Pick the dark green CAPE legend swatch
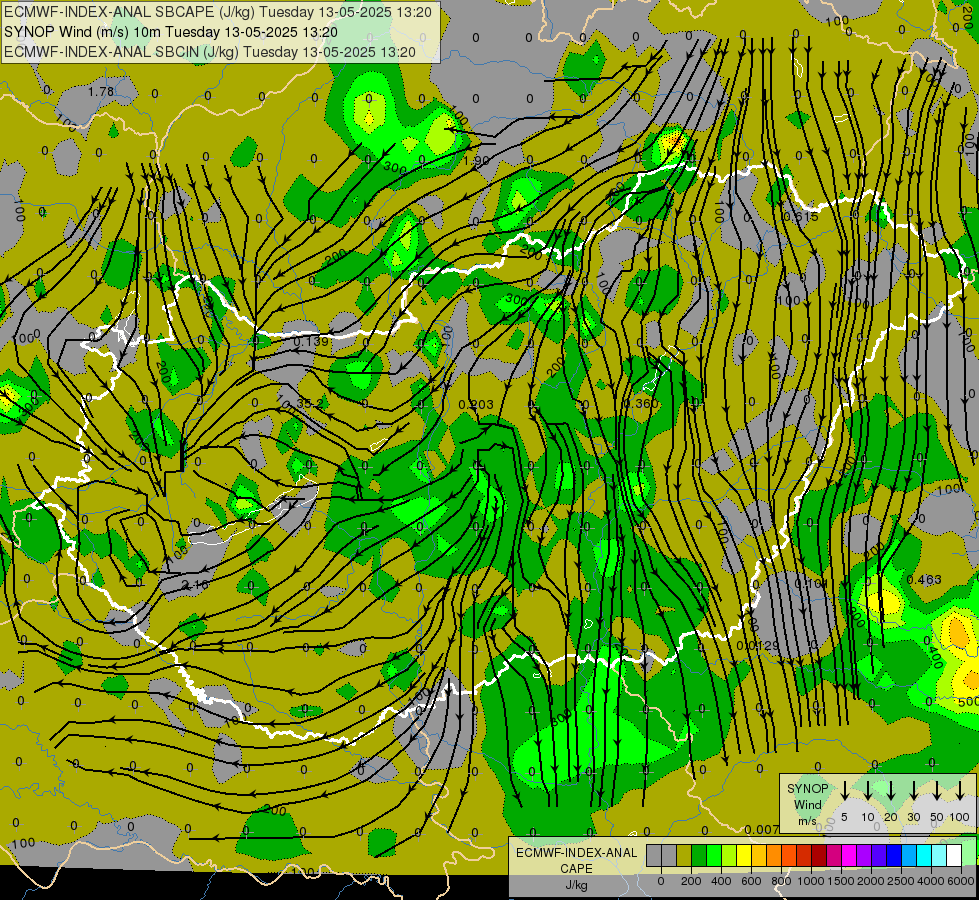 699,855
